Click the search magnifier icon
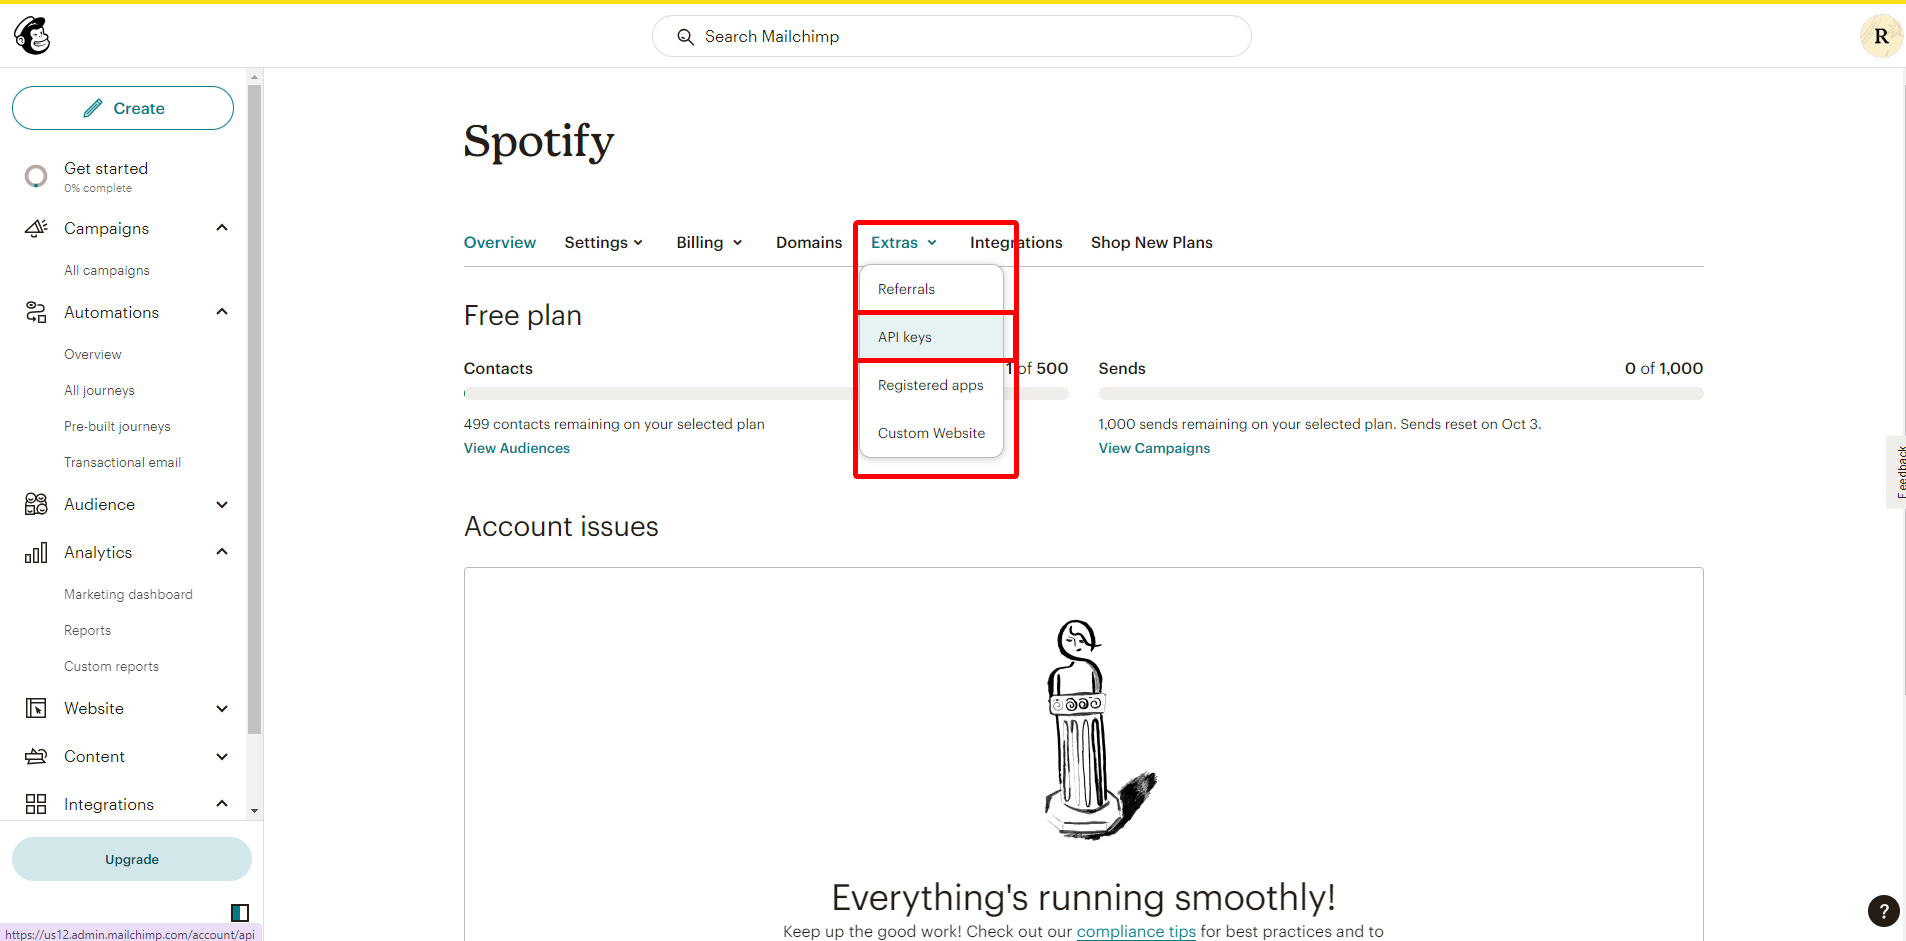 pos(685,37)
